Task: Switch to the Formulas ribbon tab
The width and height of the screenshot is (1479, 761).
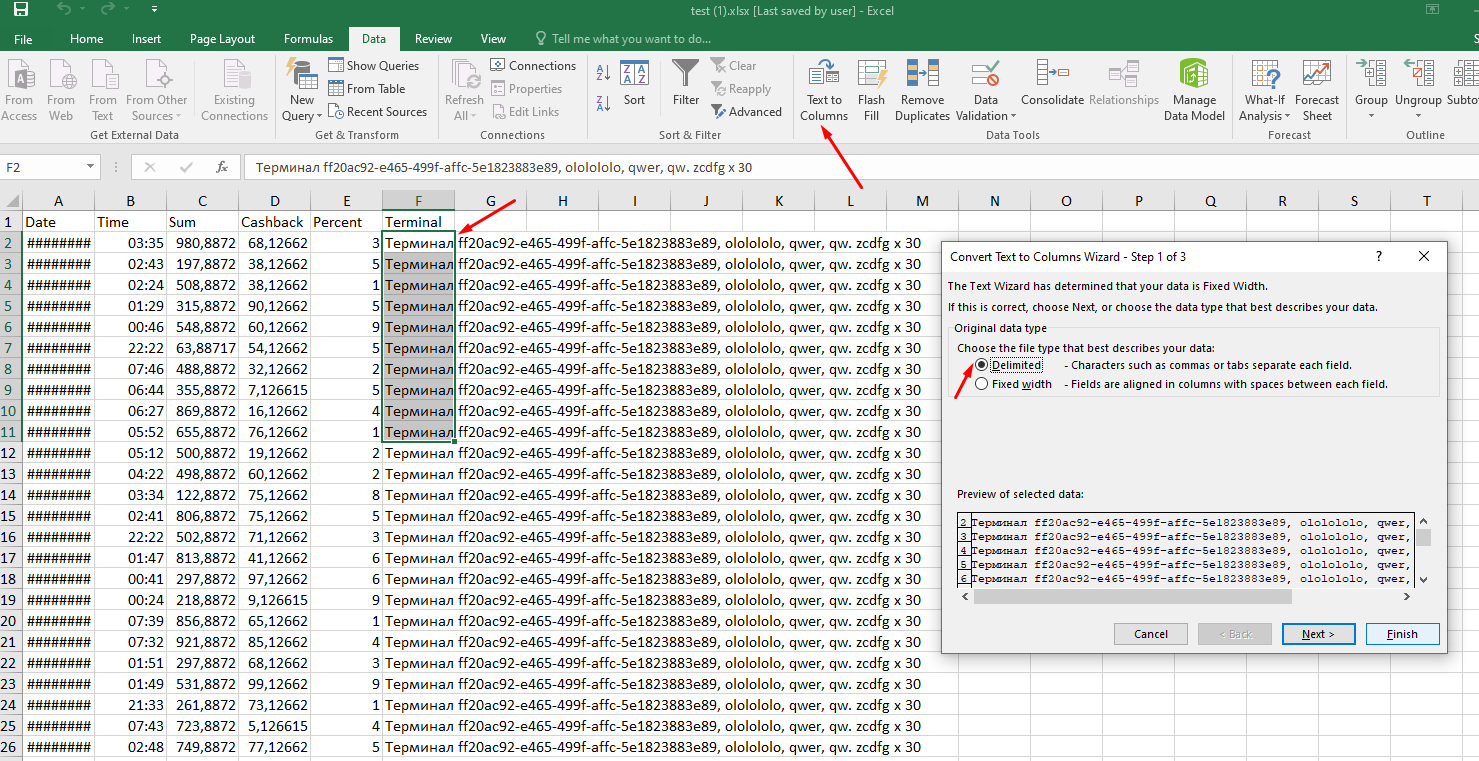Action: pos(308,38)
